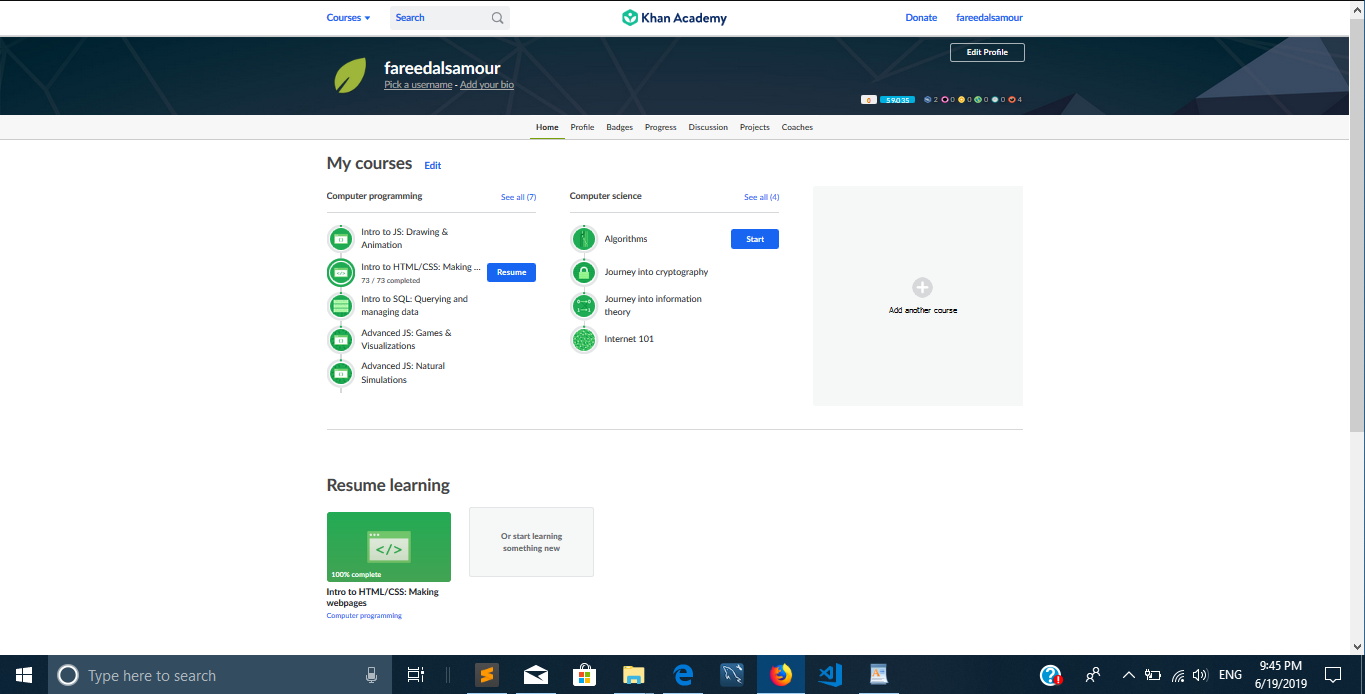Click Journey into information theory icon
Screen dimensions: 1365x694
pos(583,305)
